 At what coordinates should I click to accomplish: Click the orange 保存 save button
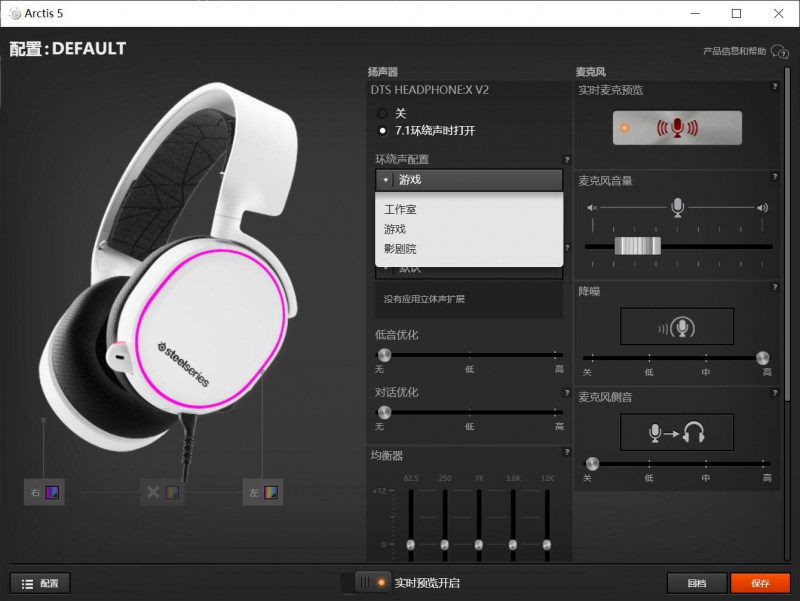(760, 583)
